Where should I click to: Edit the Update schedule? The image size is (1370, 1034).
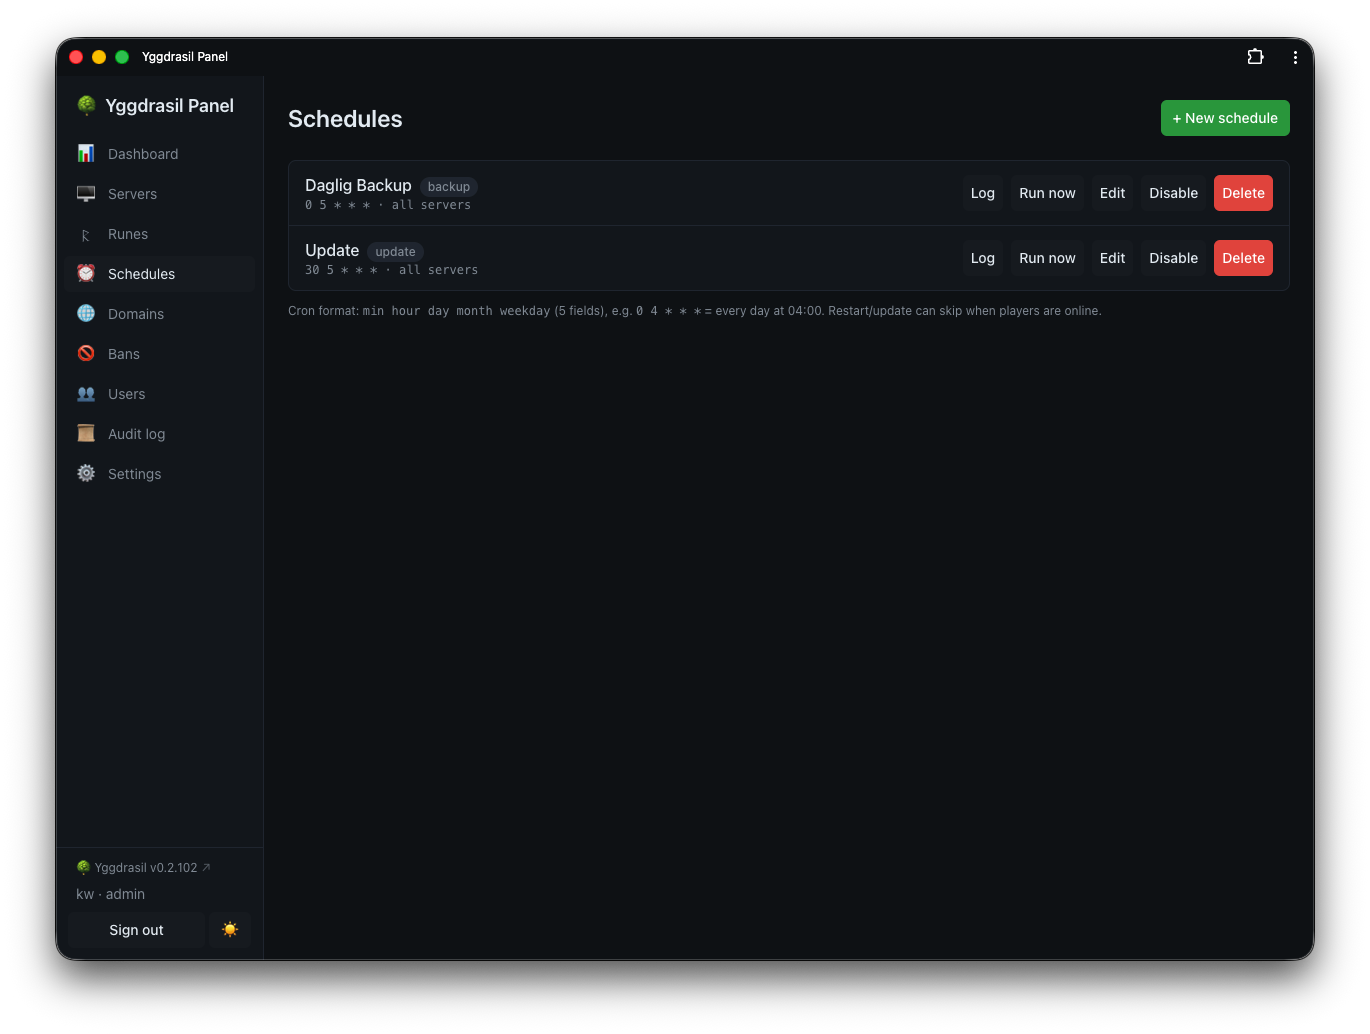[1112, 258]
